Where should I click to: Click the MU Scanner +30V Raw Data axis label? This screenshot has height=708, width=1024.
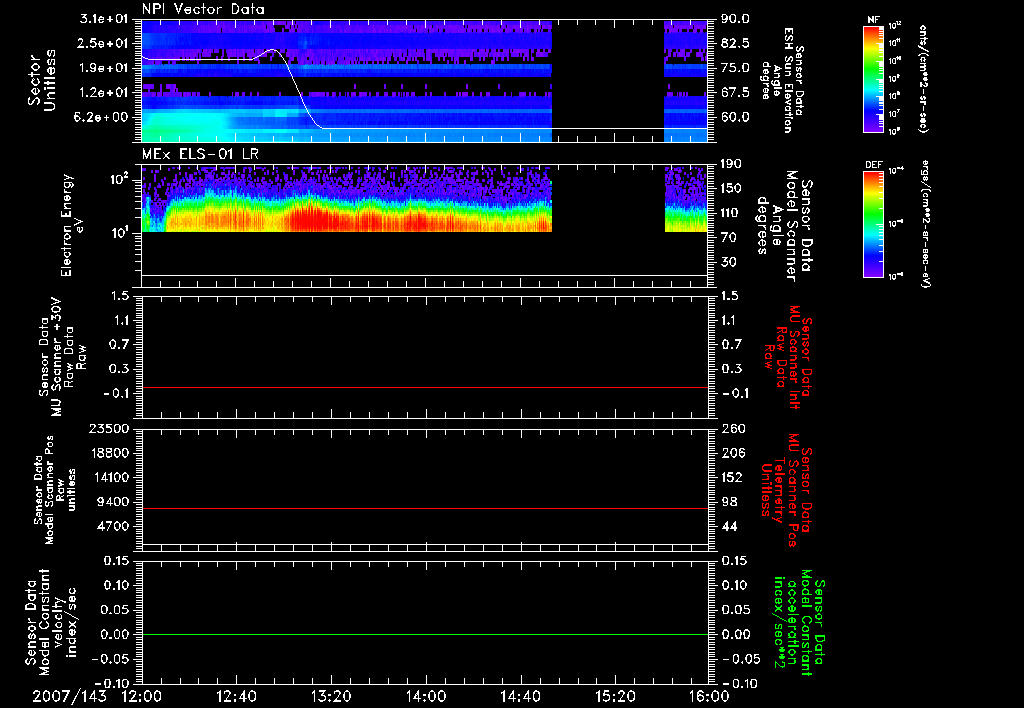point(61,357)
